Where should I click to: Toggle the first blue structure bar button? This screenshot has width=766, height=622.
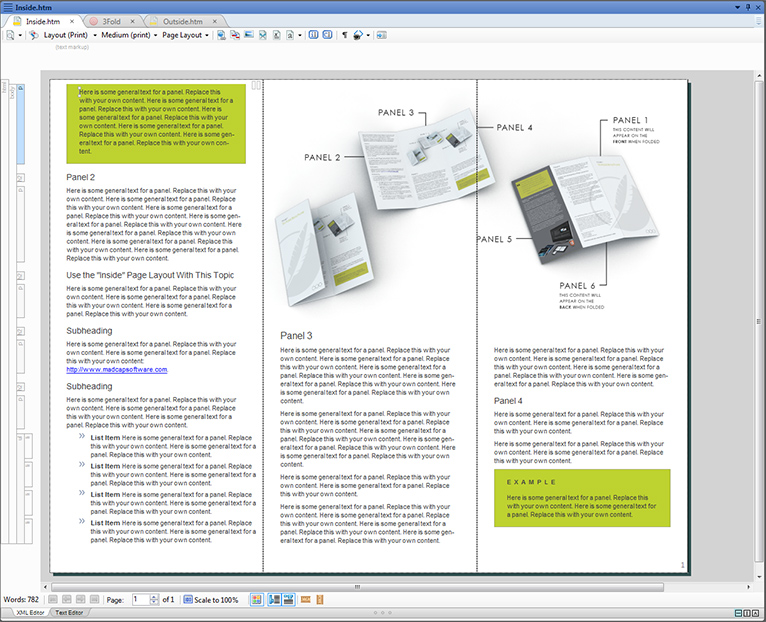tap(314, 35)
